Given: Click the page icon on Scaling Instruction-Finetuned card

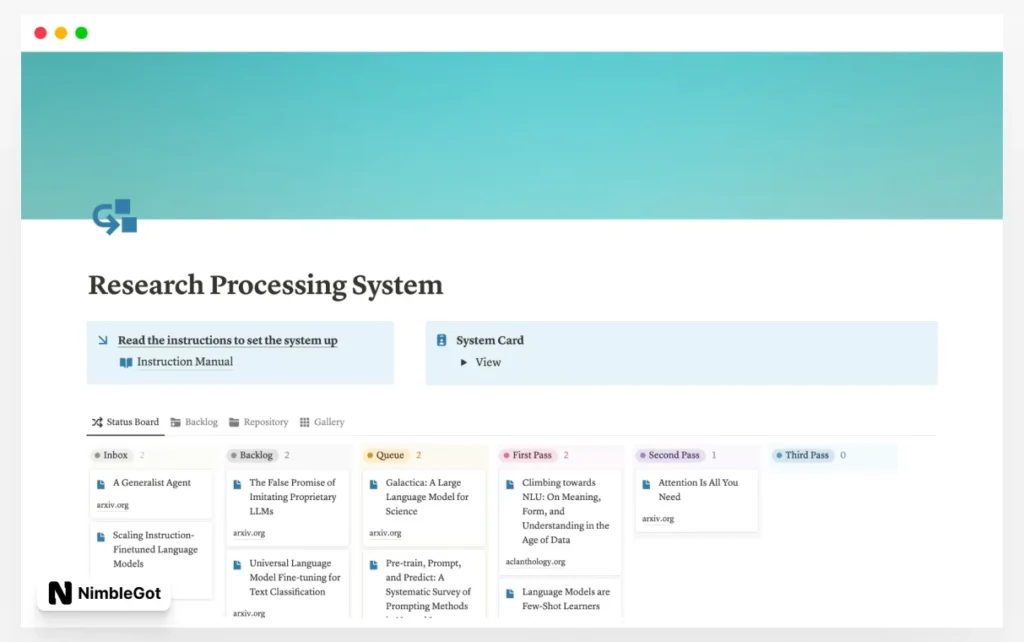Looking at the screenshot, I should (101, 537).
